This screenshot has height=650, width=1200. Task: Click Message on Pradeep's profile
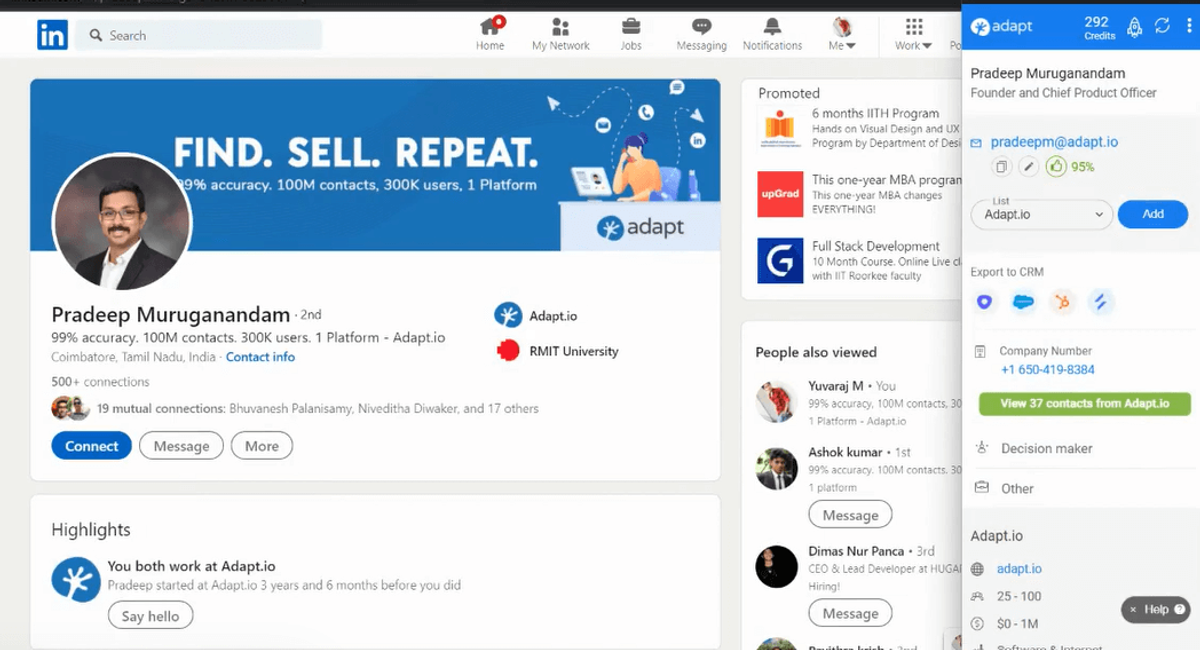pyautogui.click(x=181, y=446)
